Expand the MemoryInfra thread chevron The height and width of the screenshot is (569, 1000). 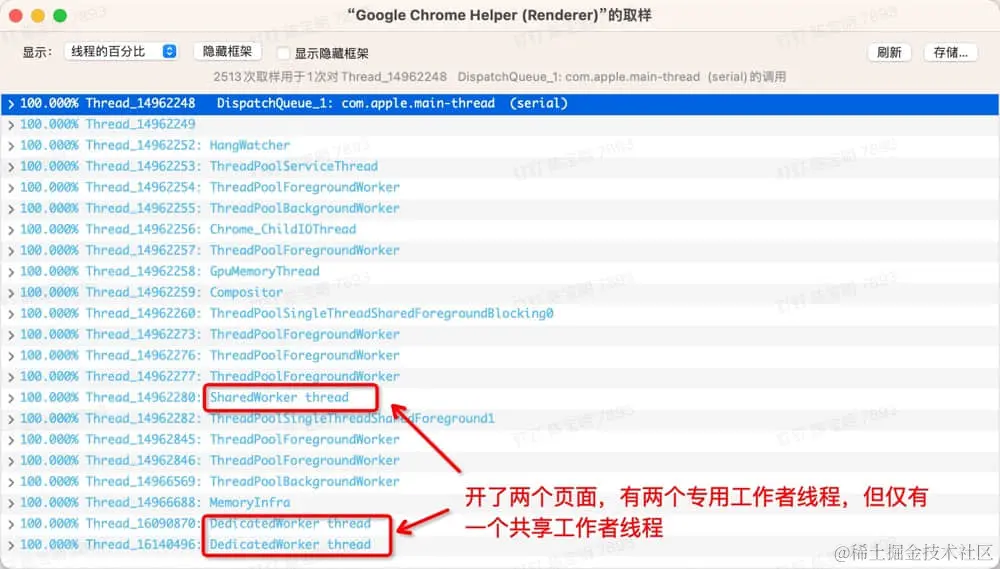click(11, 504)
